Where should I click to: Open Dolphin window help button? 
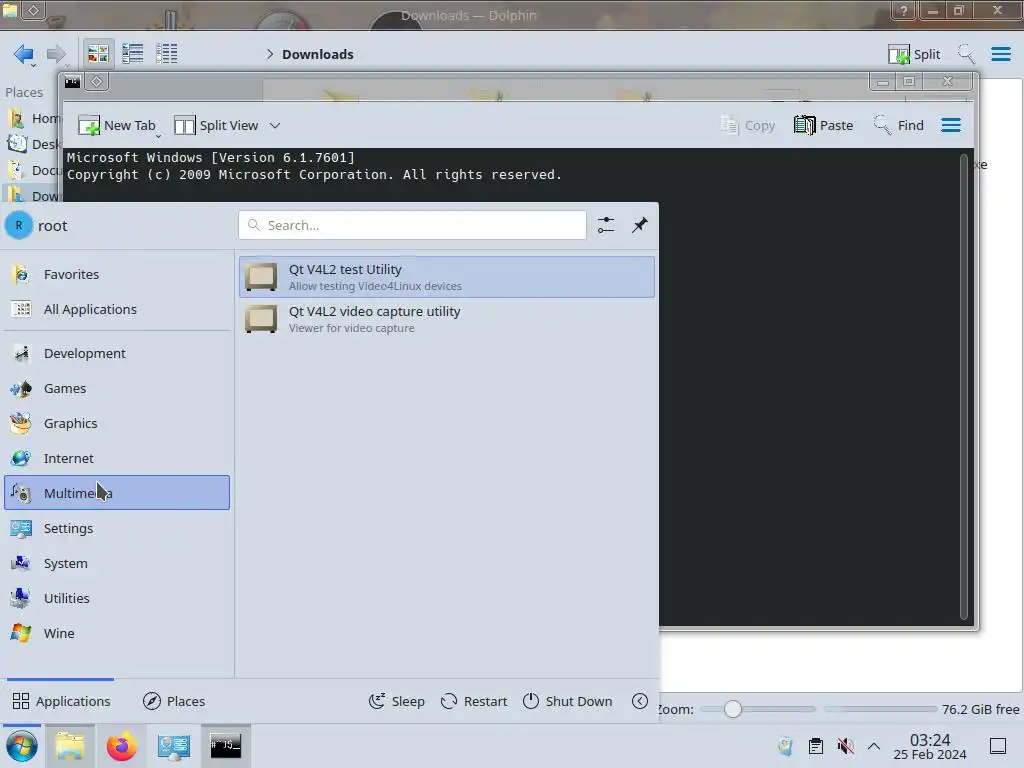tap(903, 10)
